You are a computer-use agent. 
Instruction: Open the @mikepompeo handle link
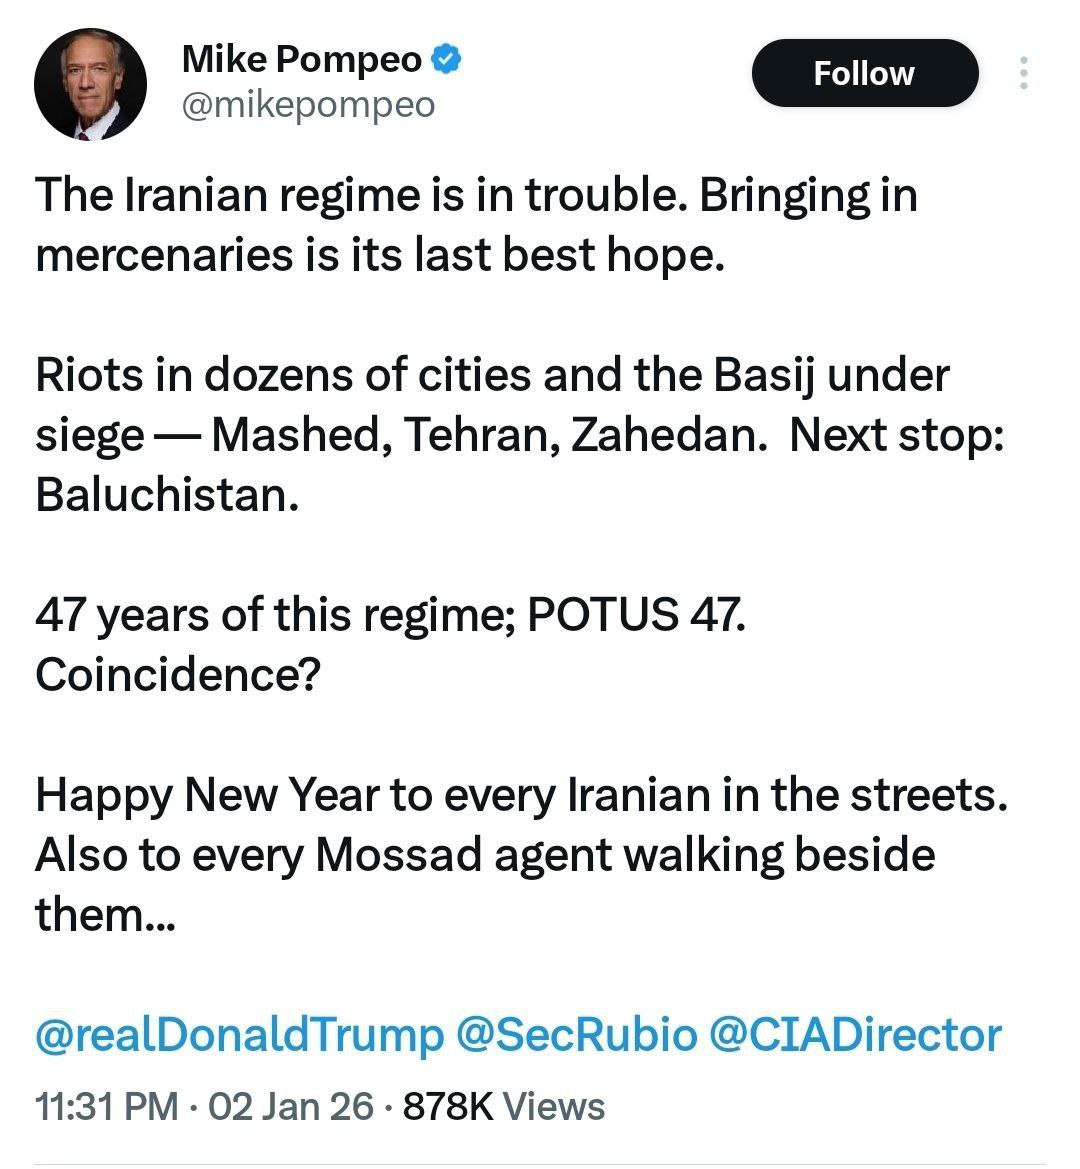[308, 105]
